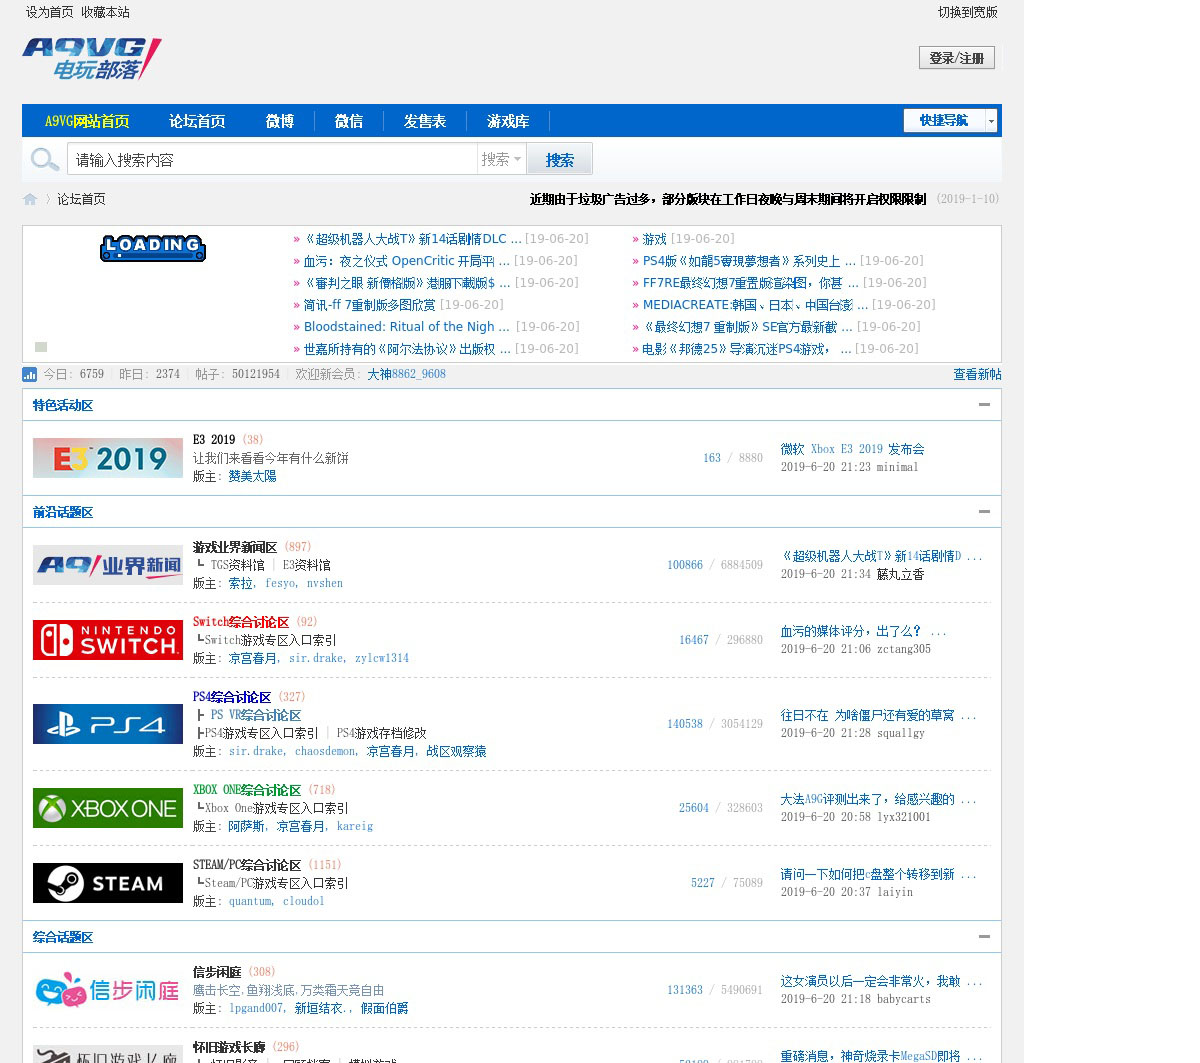Go to A9VG网站首页 nav tab
Viewport: 1200px width, 1063px height.
click(x=87, y=121)
